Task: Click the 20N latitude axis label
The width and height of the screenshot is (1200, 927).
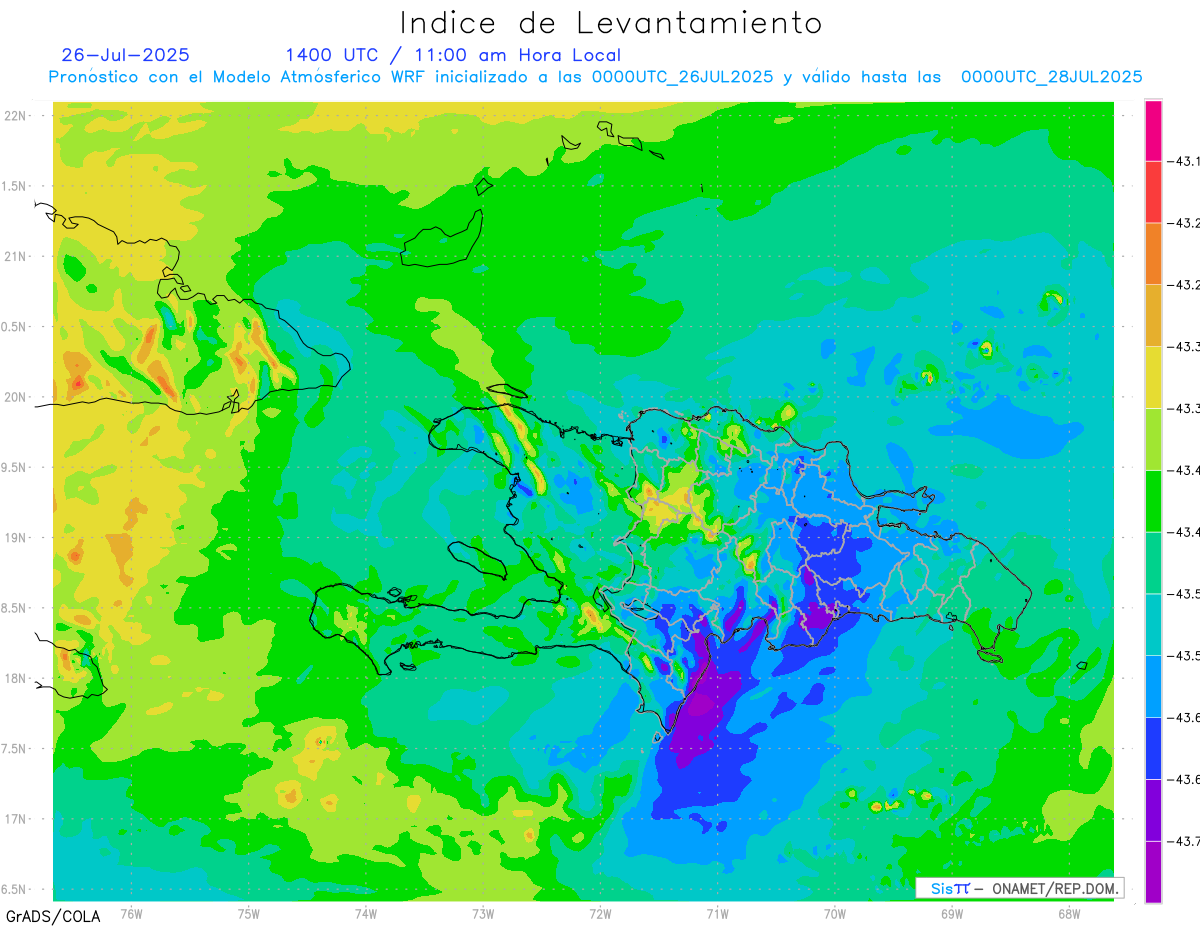Action: (16, 397)
